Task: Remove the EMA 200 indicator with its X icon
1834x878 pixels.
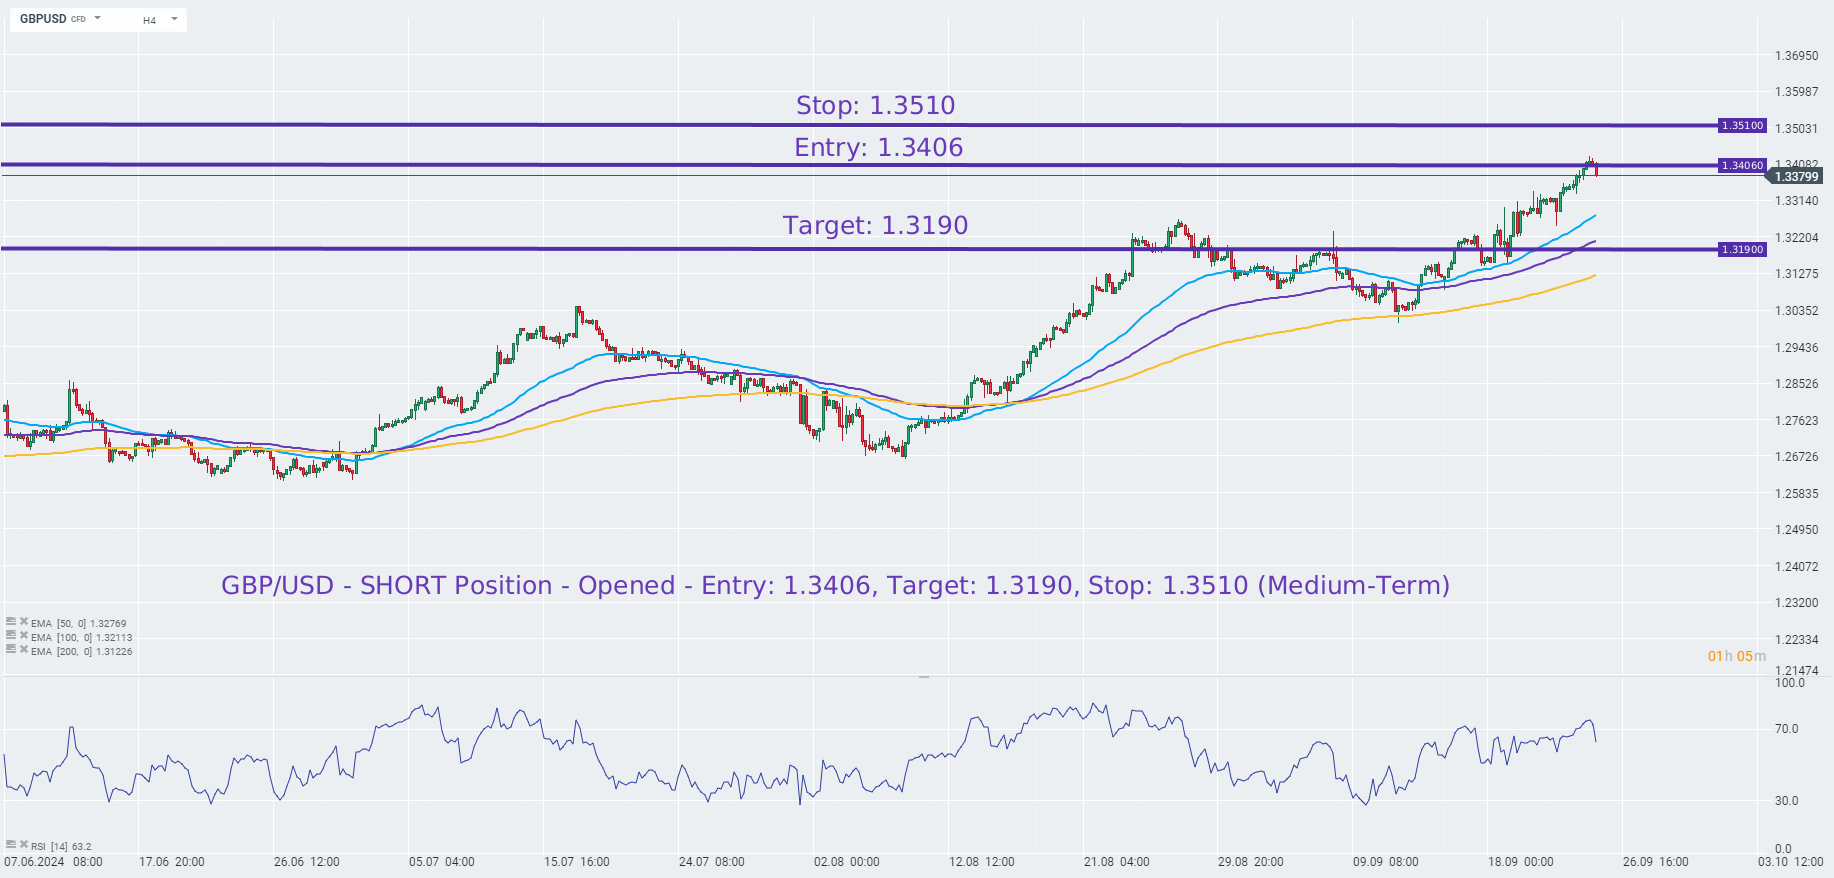Action: coord(23,650)
